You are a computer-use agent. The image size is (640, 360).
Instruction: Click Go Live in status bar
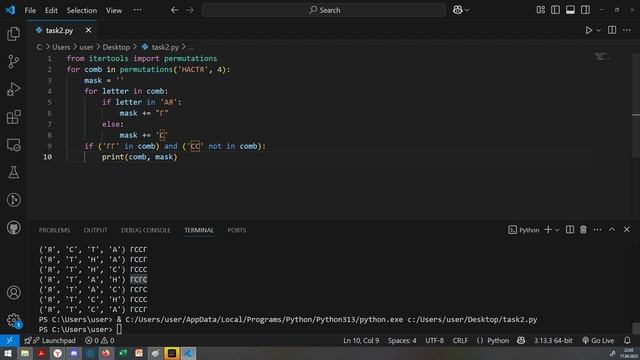point(598,340)
